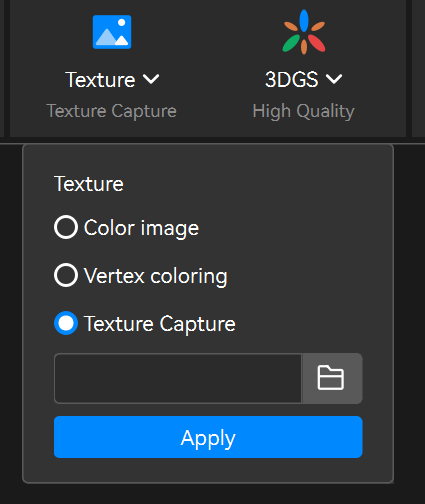Select the Vertex coloring radio button

click(x=66, y=275)
